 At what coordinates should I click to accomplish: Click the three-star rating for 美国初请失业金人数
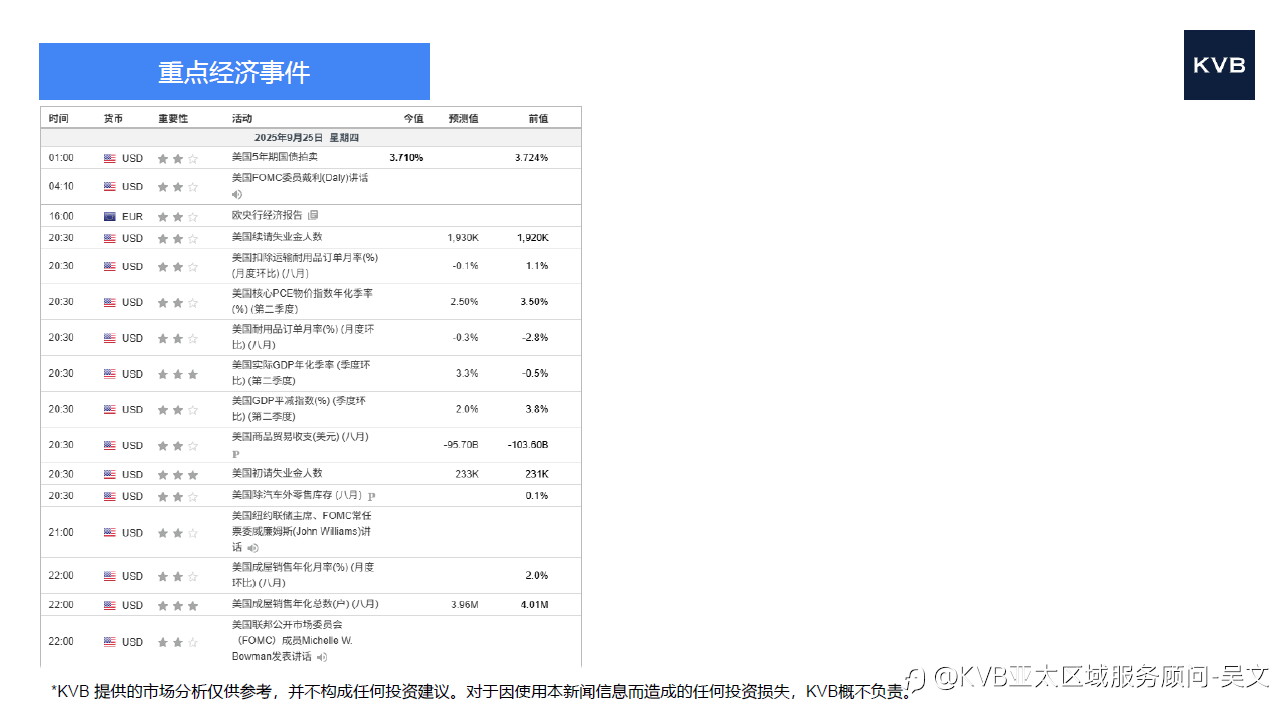pyautogui.click(x=178, y=475)
